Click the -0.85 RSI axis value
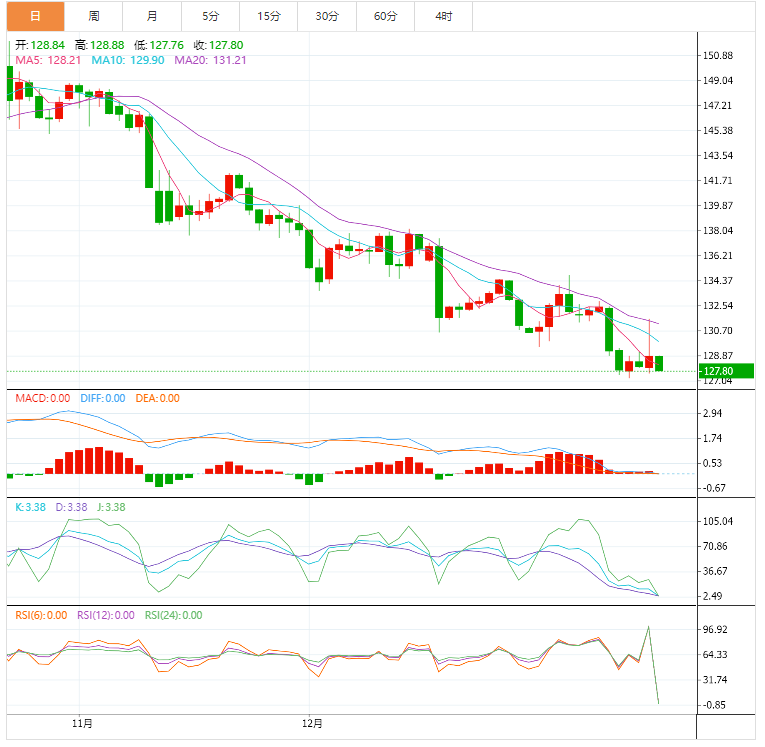The height and width of the screenshot is (747, 765). pos(714,705)
